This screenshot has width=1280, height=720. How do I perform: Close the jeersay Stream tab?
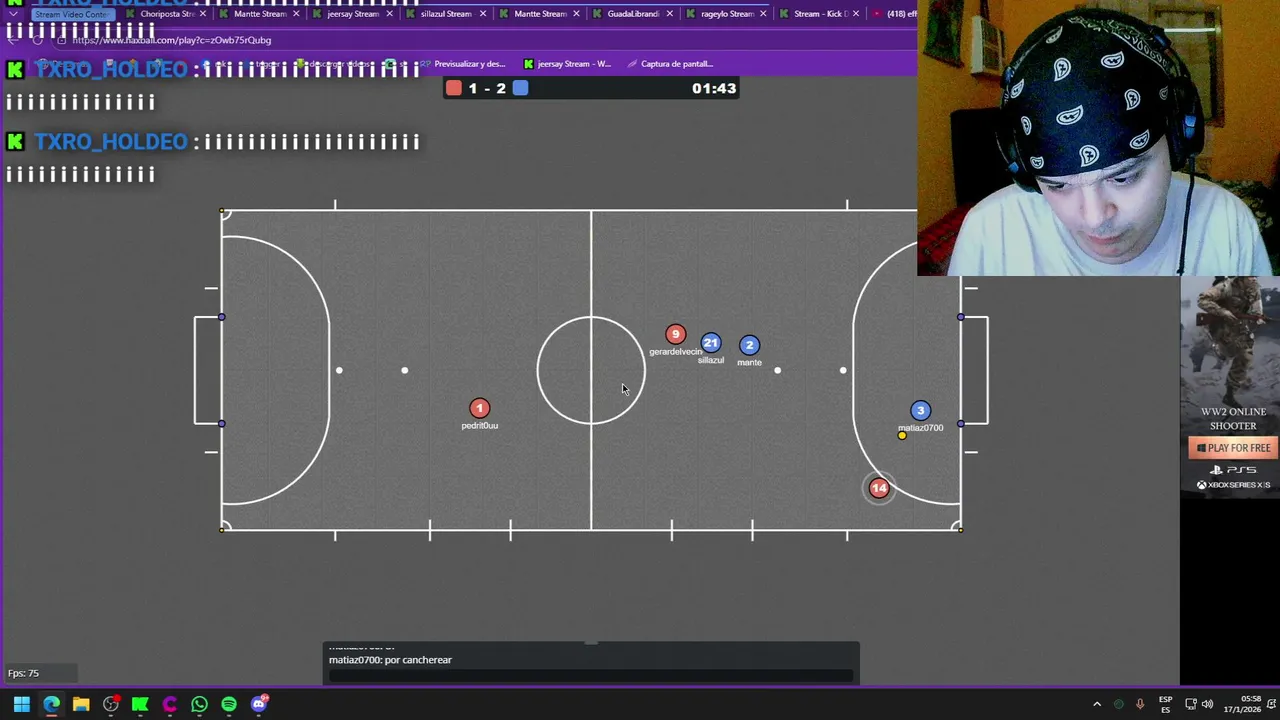(390, 14)
